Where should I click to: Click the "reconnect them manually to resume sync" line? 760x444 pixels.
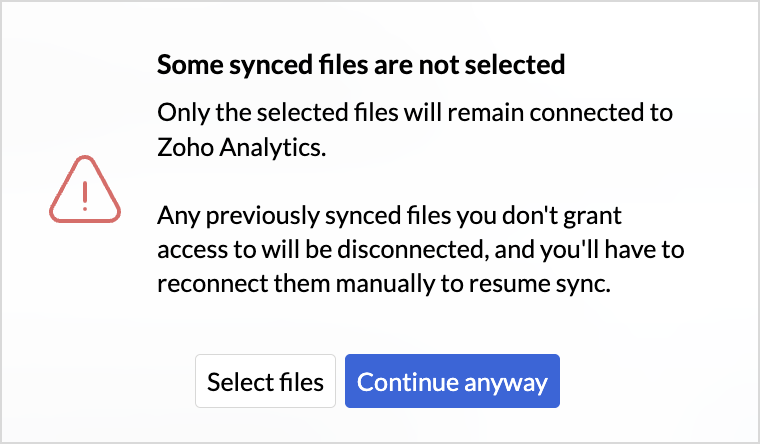tap(382, 283)
